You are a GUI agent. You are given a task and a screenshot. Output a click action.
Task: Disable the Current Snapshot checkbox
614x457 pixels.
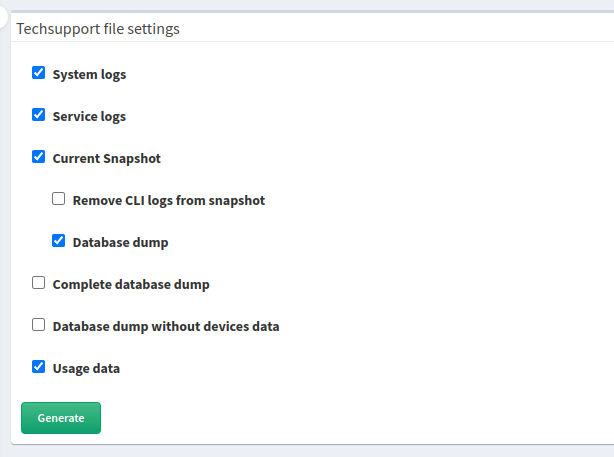pos(38,157)
